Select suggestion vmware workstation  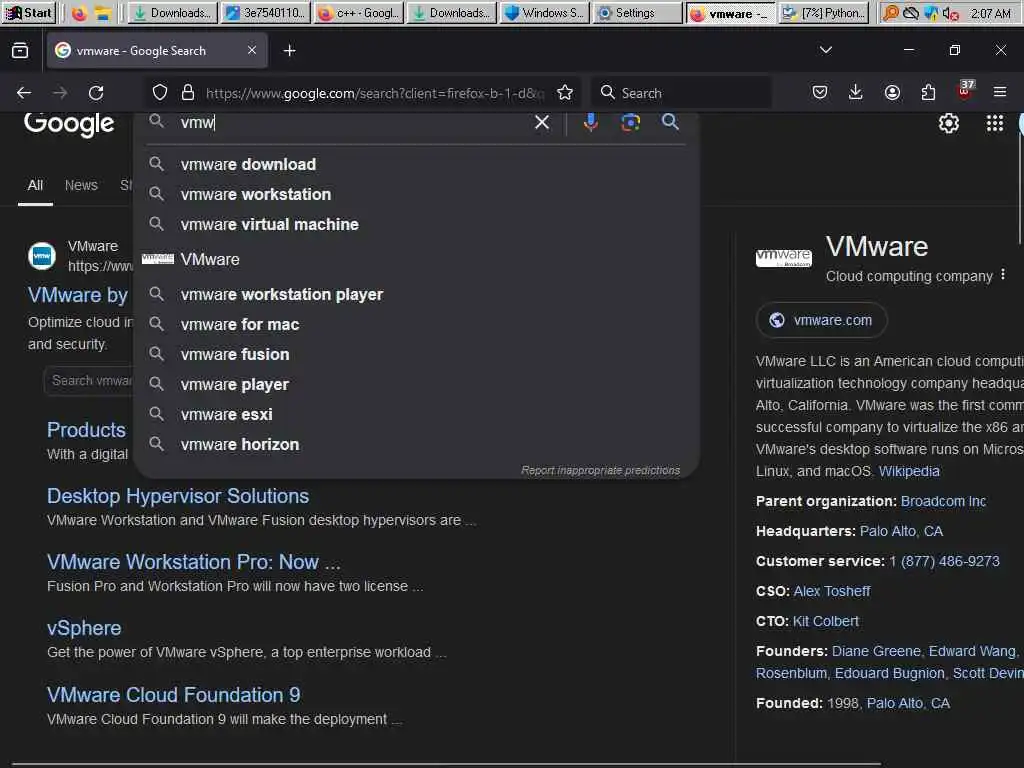click(417, 195)
